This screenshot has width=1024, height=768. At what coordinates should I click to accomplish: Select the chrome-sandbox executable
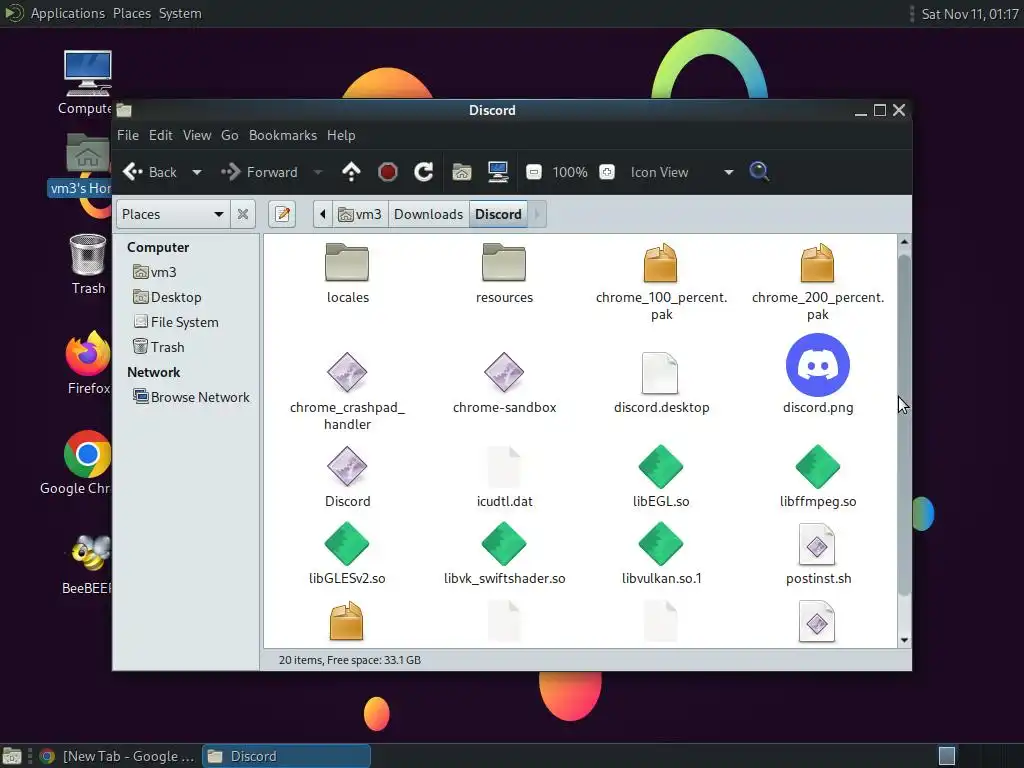[504, 383]
